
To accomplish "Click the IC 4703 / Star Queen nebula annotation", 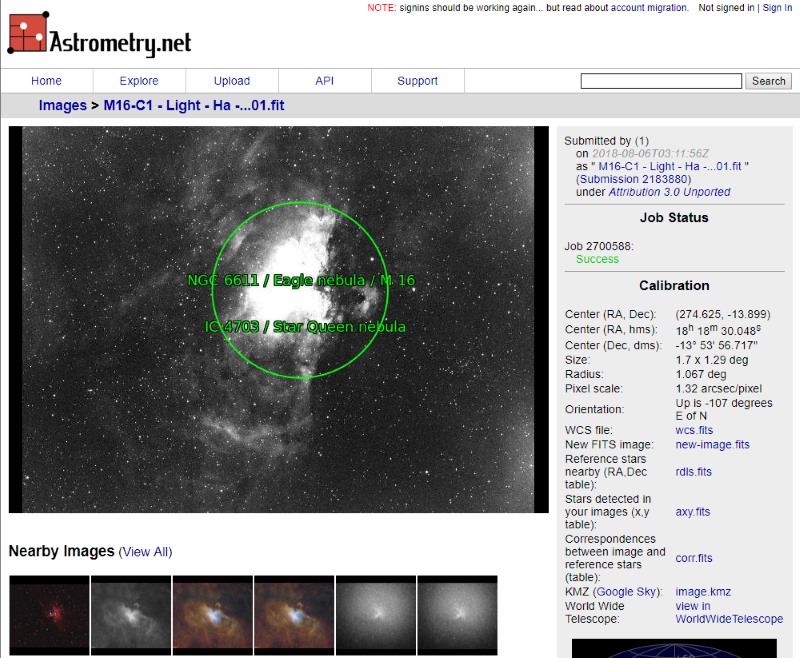I will click(305, 327).
